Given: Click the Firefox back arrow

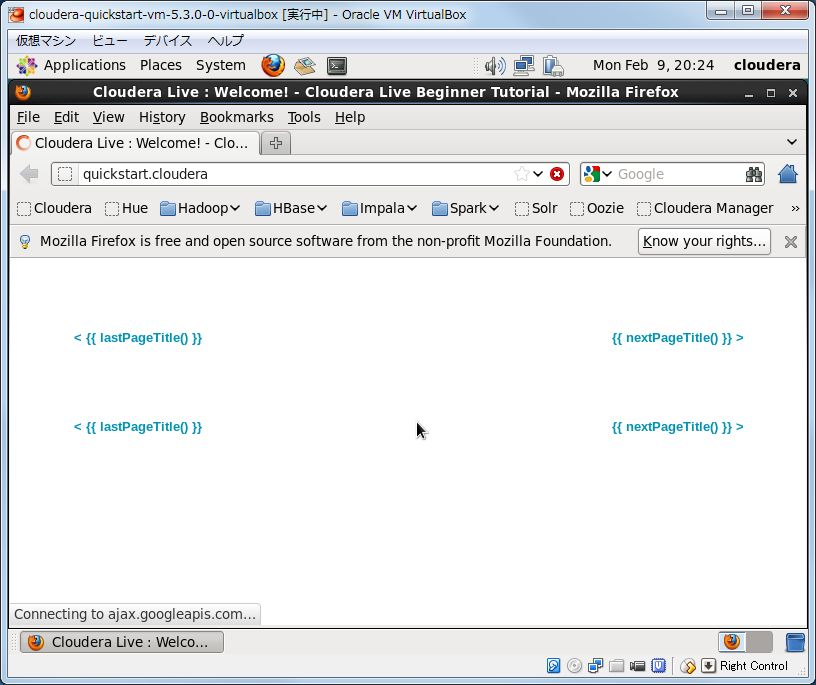Looking at the screenshot, I should coord(30,174).
